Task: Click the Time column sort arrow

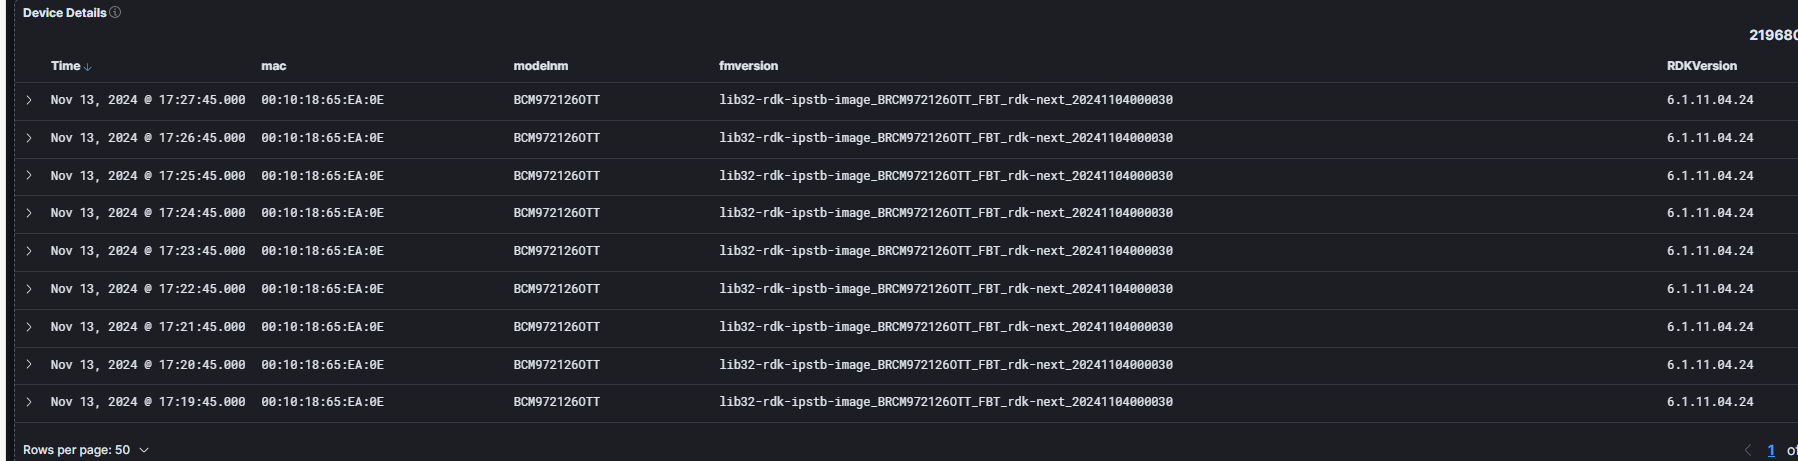Action: click(x=88, y=67)
